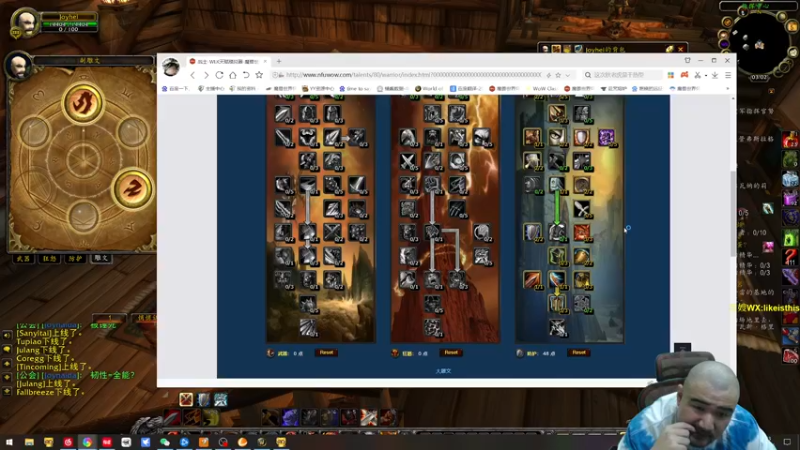The image size is (800, 450).
Task: Select the talent calculator browser tab
Action: pos(228,61)
